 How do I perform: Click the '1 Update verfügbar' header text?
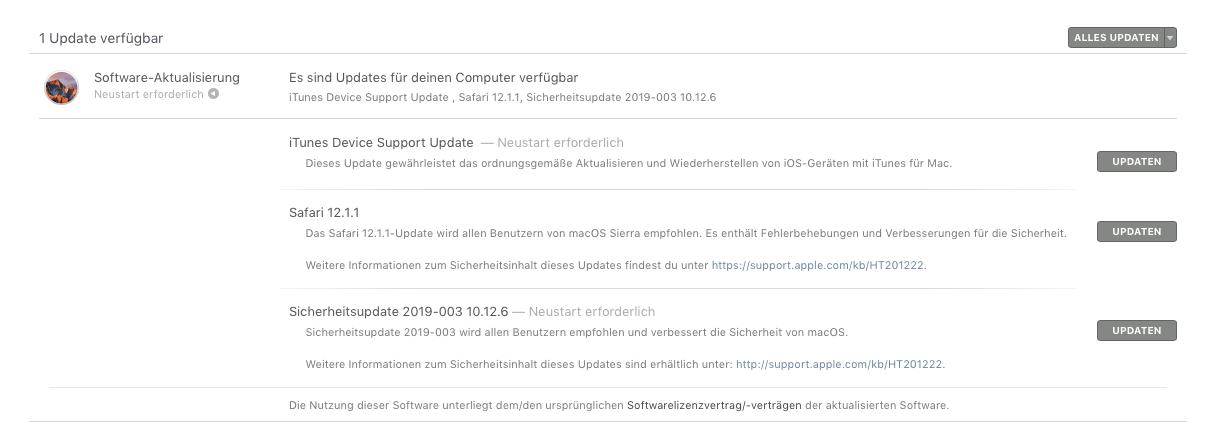[x=101, y=38]
